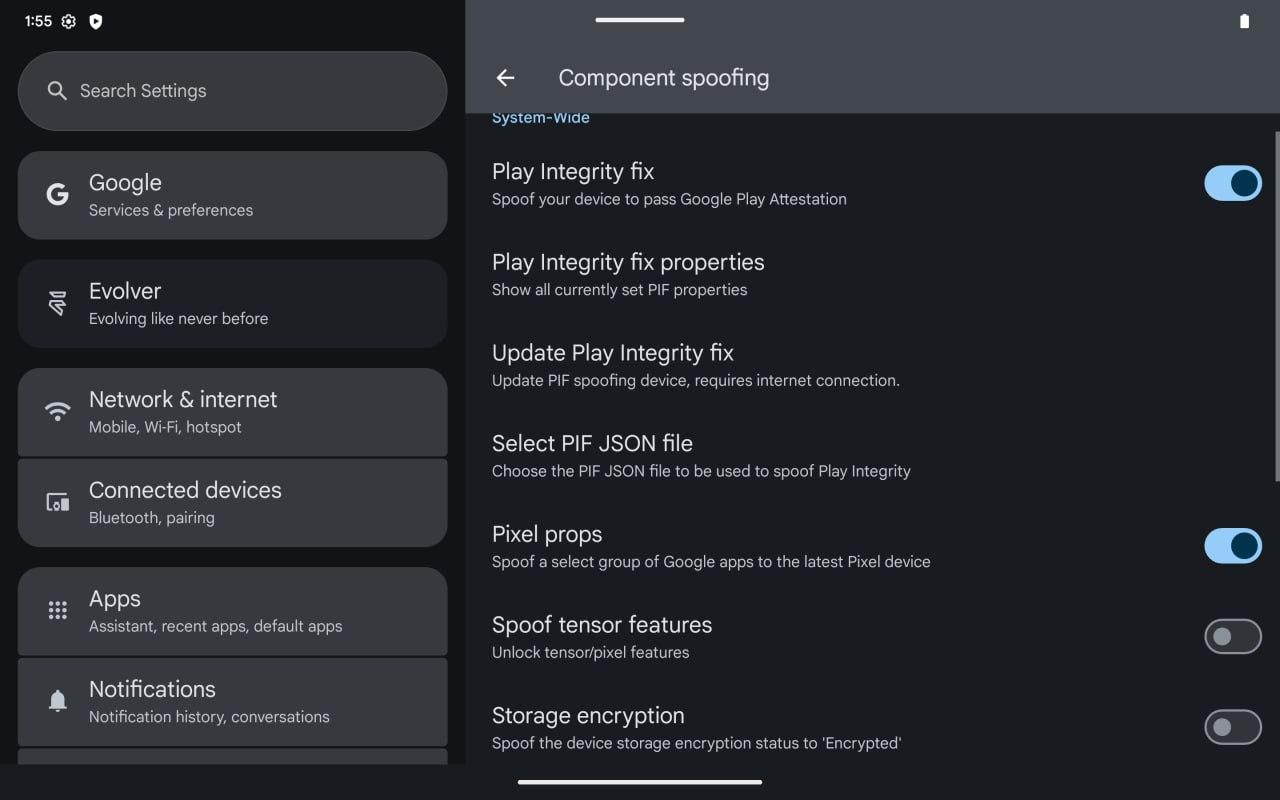Disable the Play Integrity fix toggle
This screenshot has width=1280, height=800.
click(1233, 183)
